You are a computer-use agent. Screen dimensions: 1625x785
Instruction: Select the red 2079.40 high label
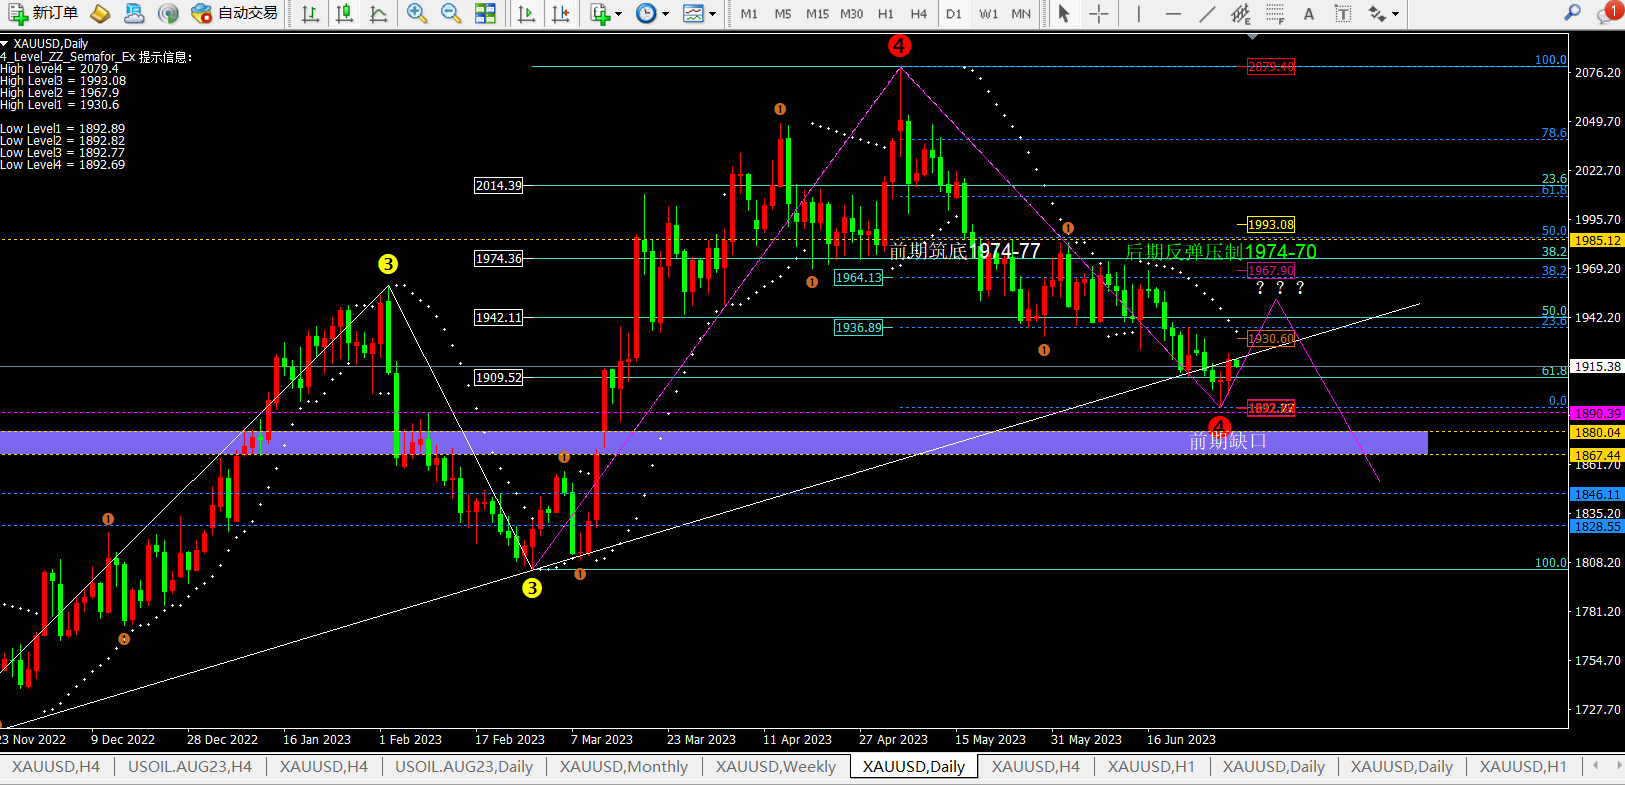(x=1271, y=67)
